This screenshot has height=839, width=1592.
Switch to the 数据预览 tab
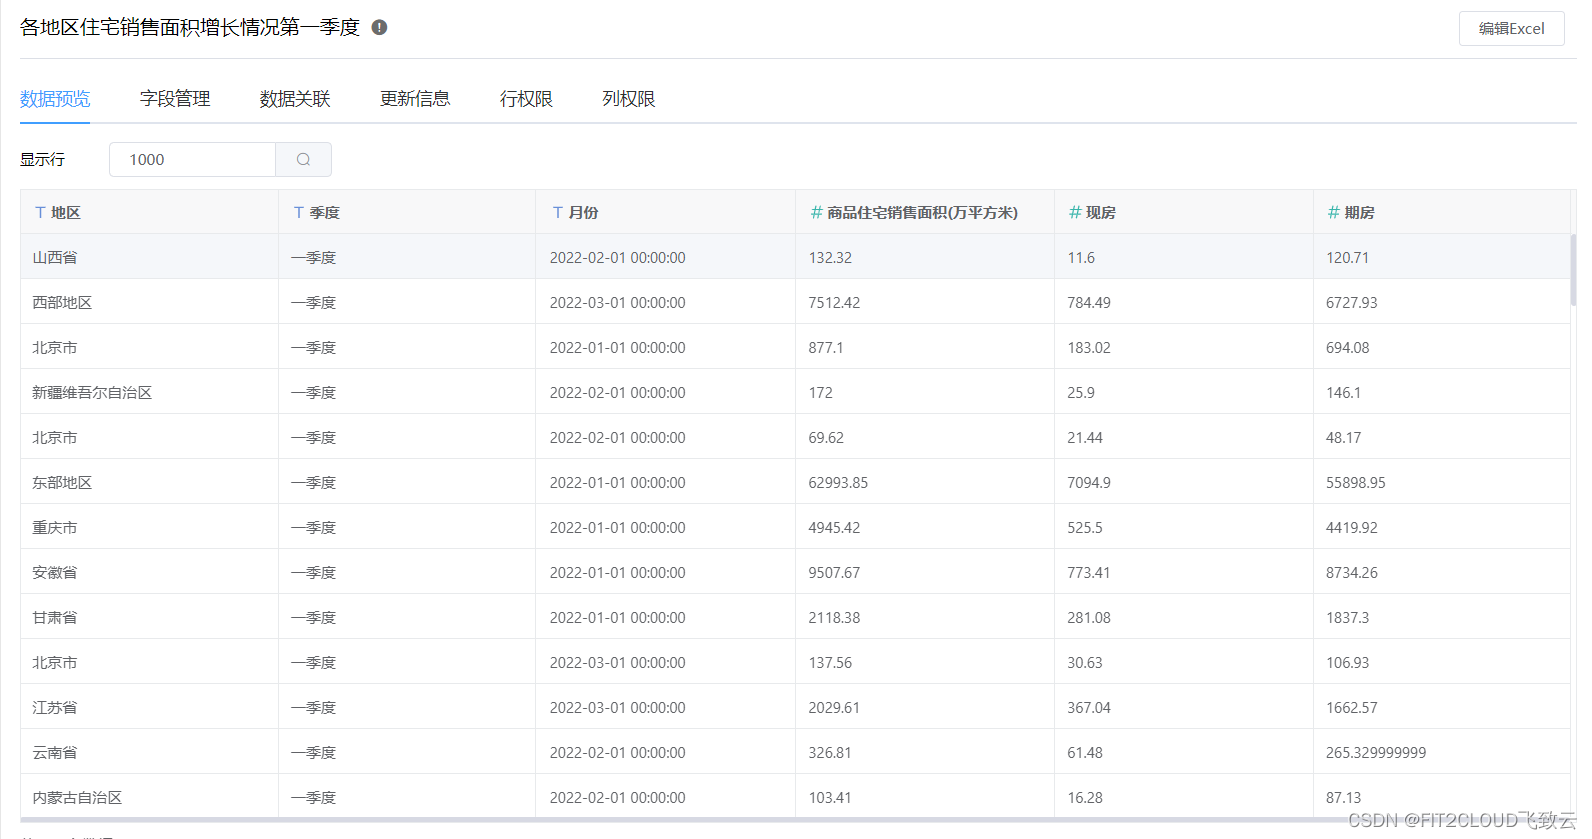coord(55,99)
